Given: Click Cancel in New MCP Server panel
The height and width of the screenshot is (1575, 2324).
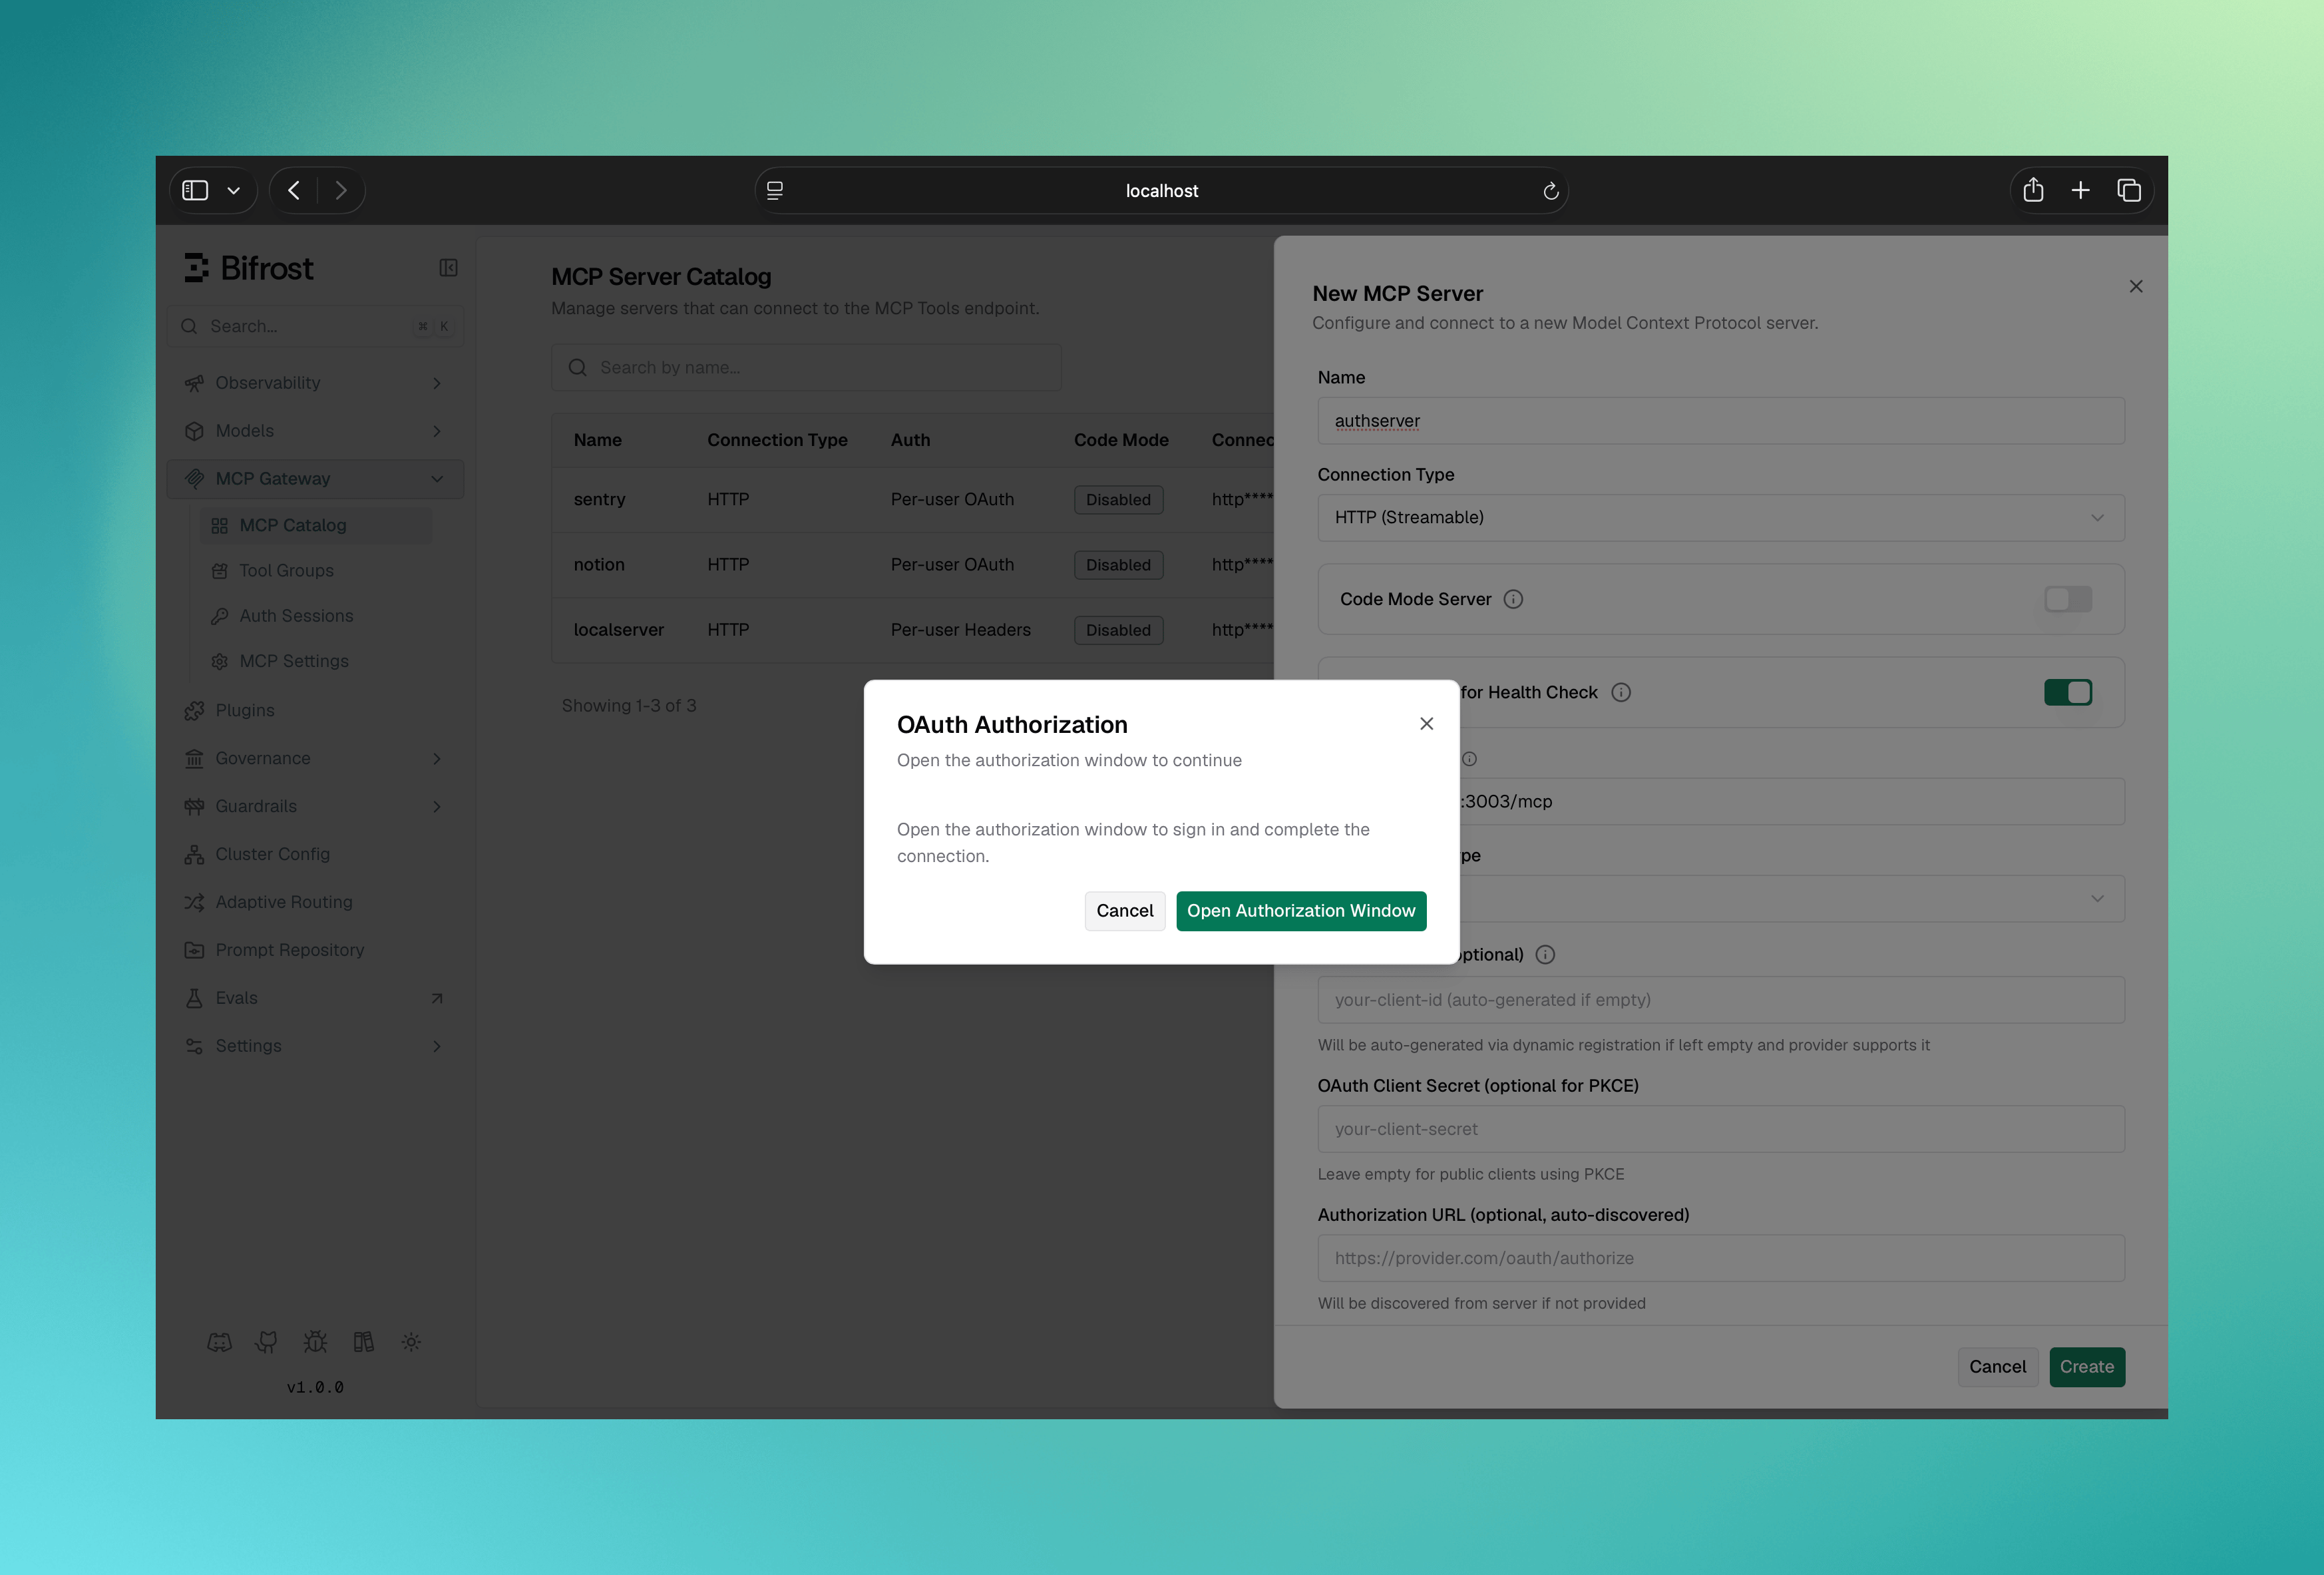Looking at the screenshot, I should tap(1997, 1367).
